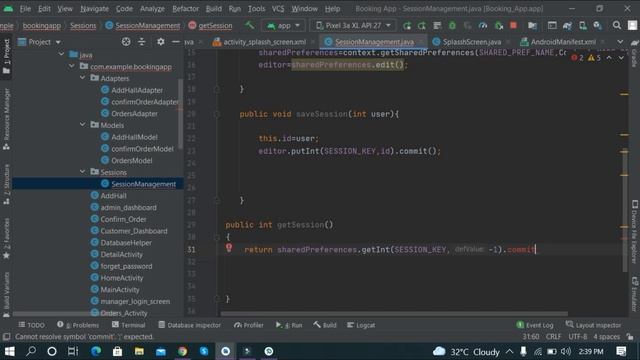Click the Run app icon in toolbar

pos(407,26)
